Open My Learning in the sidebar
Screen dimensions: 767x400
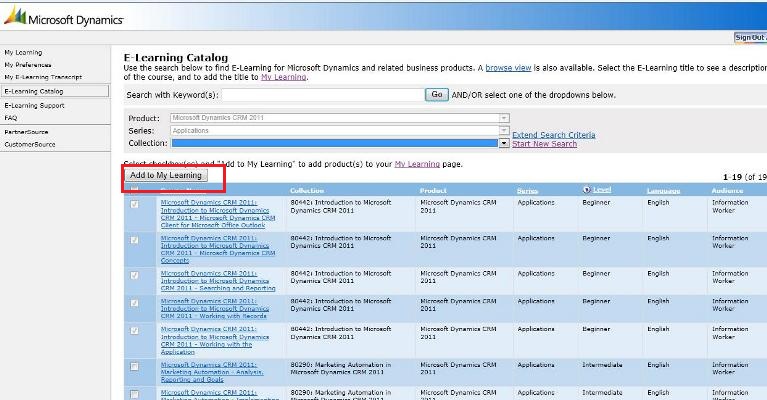(x=23, y=52)
